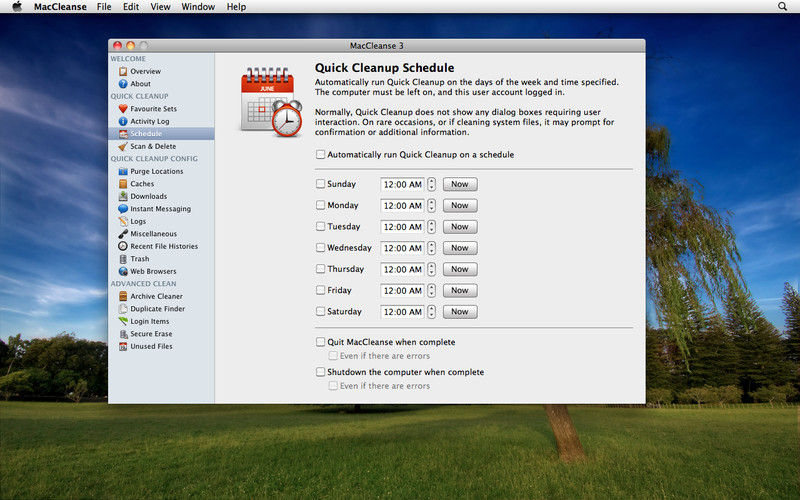Open the Activity Log icon
This screenshot has width=800, height=500.
123,121
